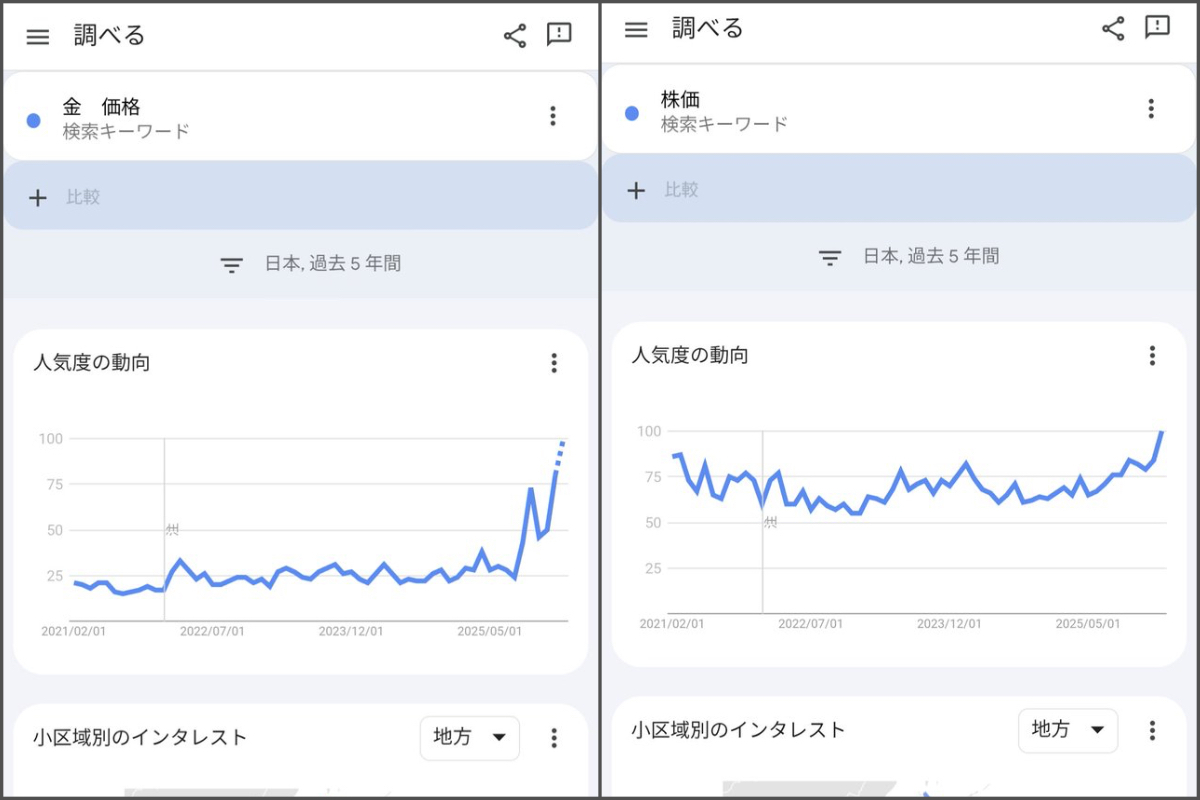The width and height of the screenshot is (1200, 800).
Task: Tap share icon above the 株価 keyword
Action: point(1113,29)
